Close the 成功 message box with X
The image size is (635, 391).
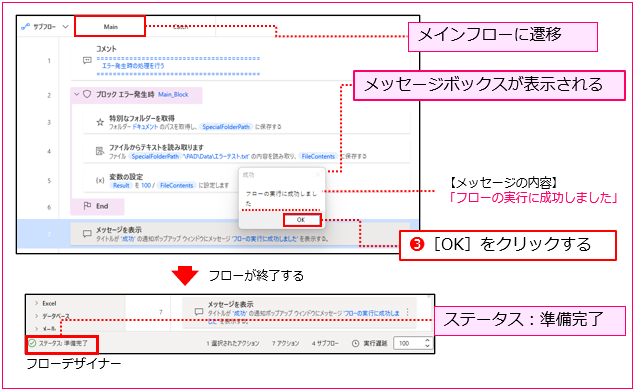click(x=318, y=175)
